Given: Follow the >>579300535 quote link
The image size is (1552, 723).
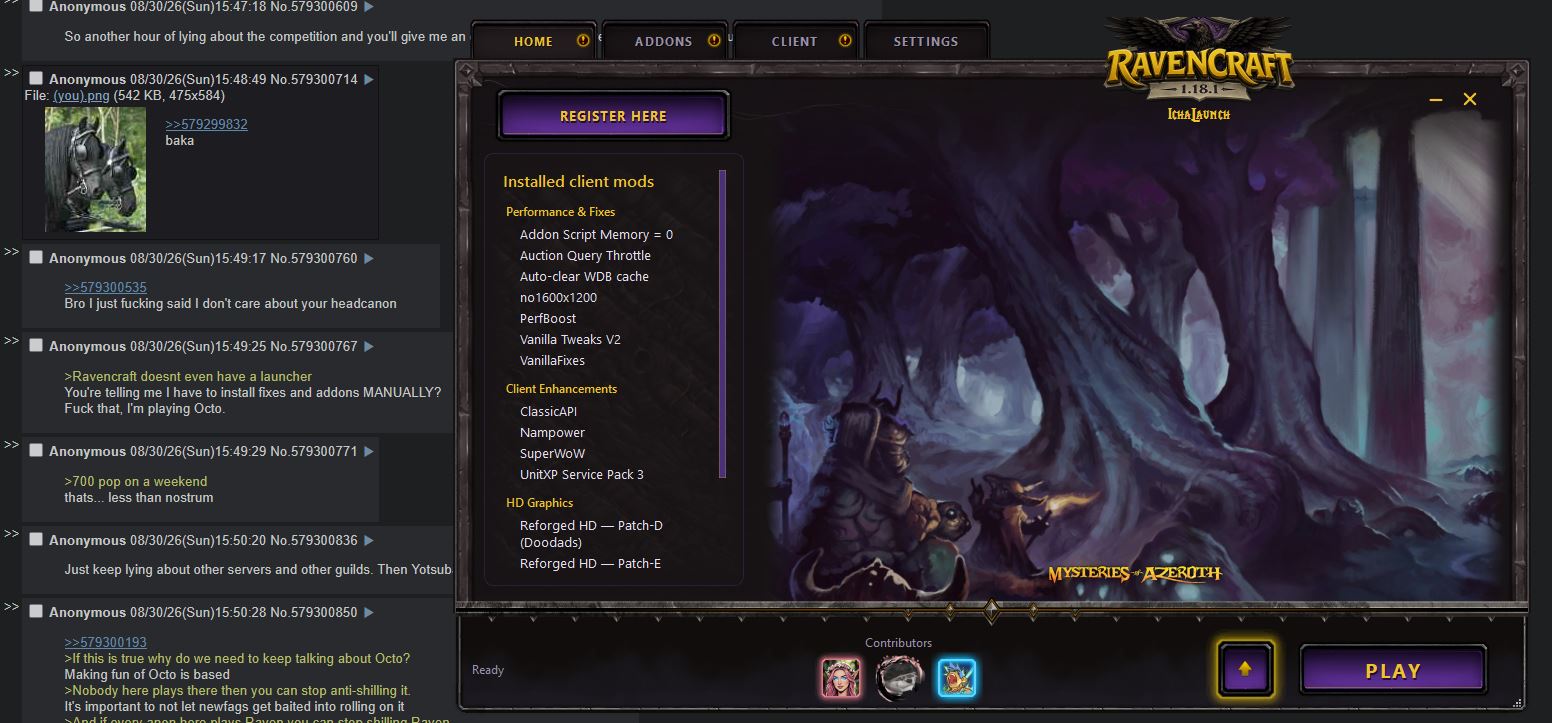Looking at the screenshot, I should (105, 287).
